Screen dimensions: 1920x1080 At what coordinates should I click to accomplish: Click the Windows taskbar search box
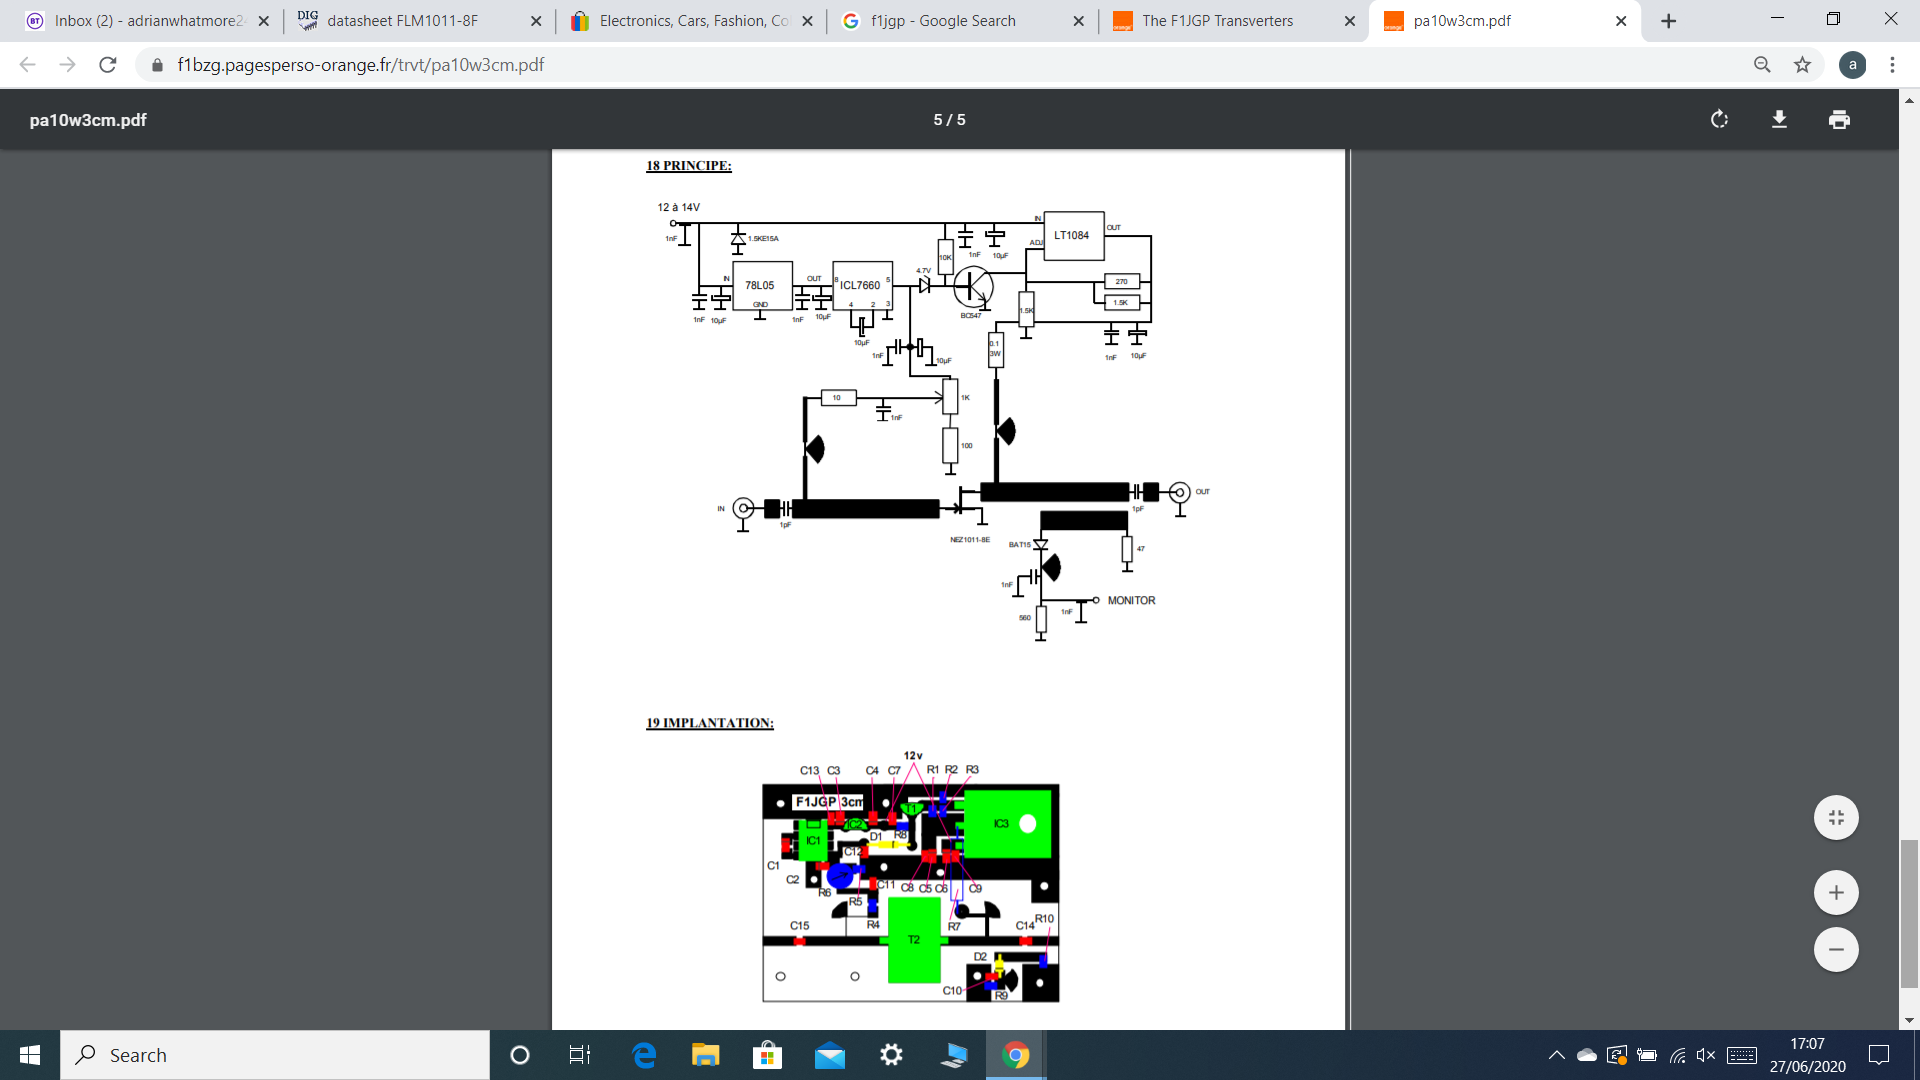pyautogui.click(x=275, y=1055)
